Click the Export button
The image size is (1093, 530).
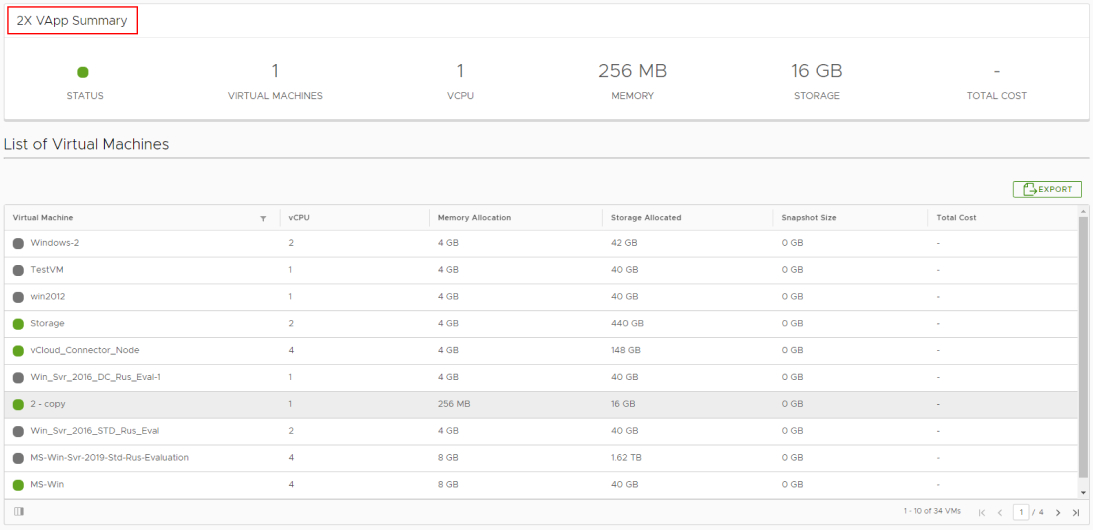click(x=1047, y=189)
